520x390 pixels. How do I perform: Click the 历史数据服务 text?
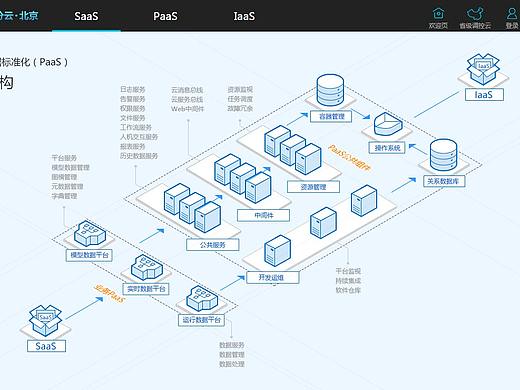139,156
